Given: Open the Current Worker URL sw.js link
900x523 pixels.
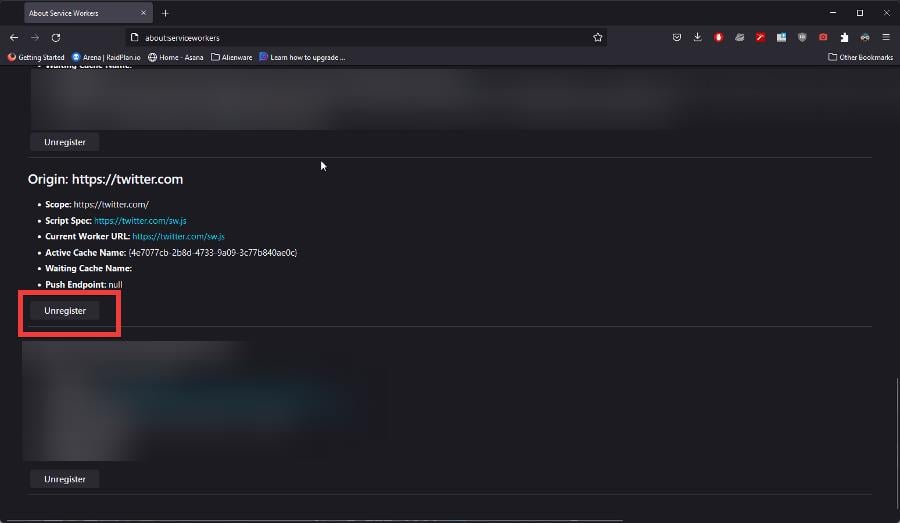Looking at the screenshot, I should (x=179, y=237).
